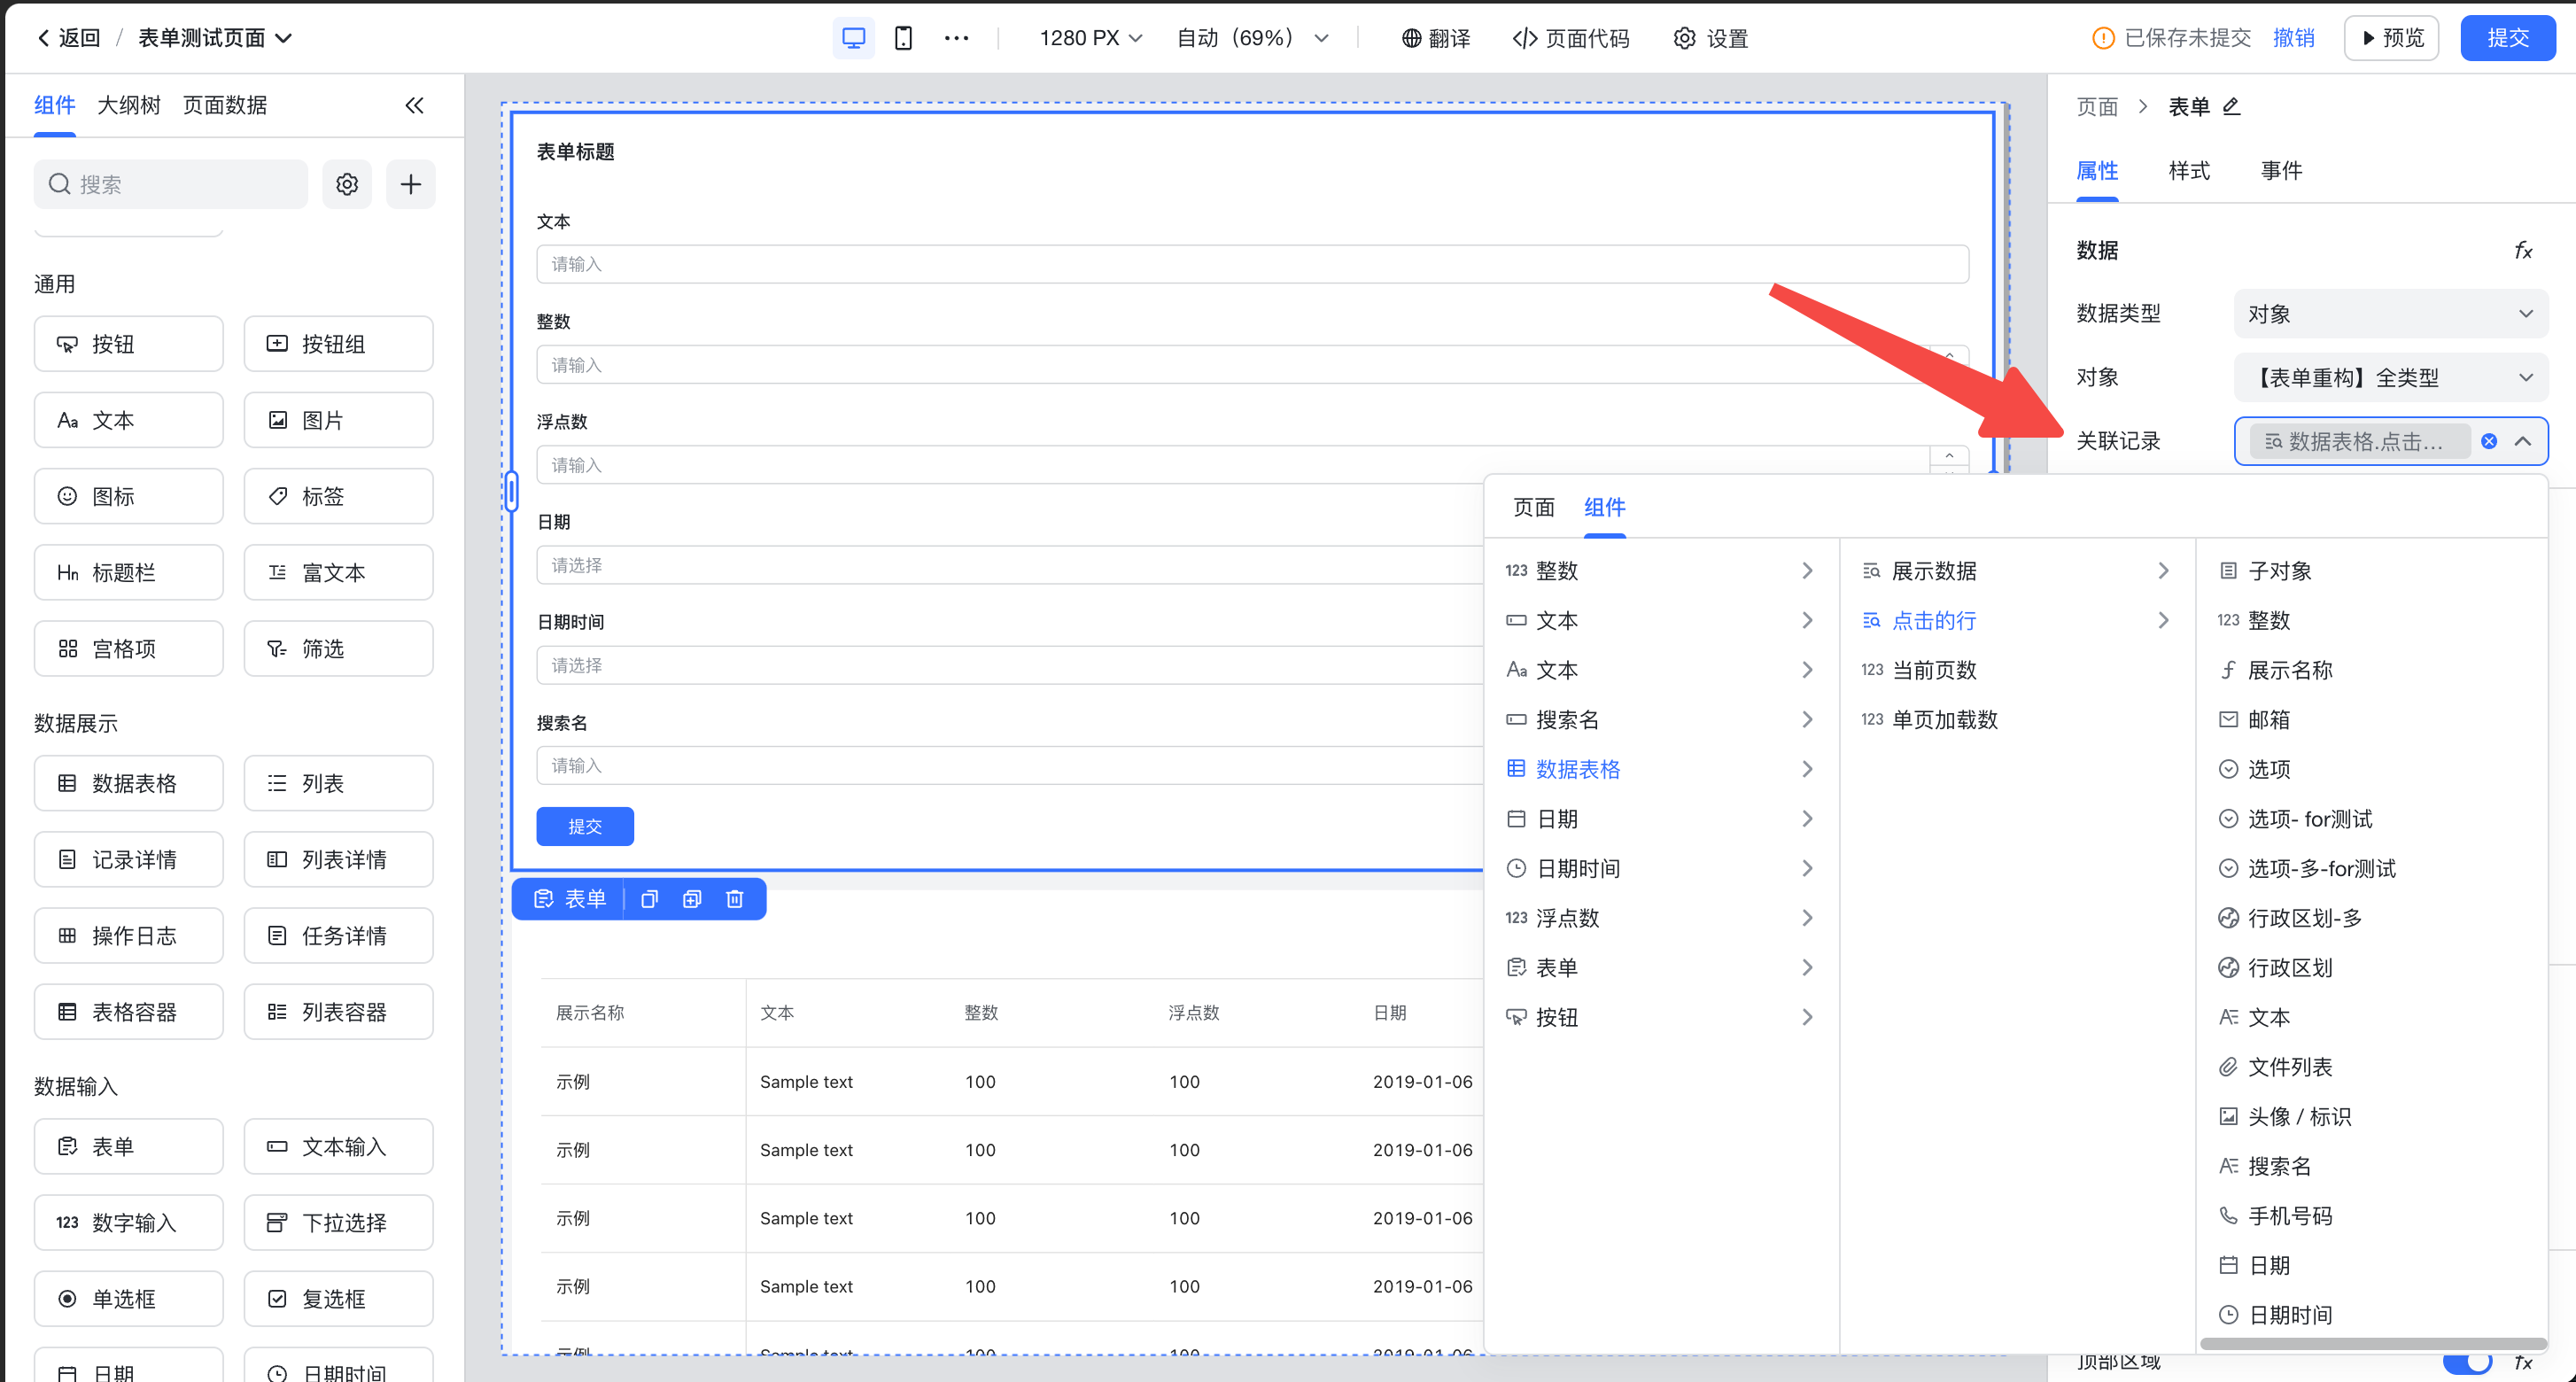Add component with plus icon
Viewport: 2576px width, 1382px height.
[x=411, y=184]
